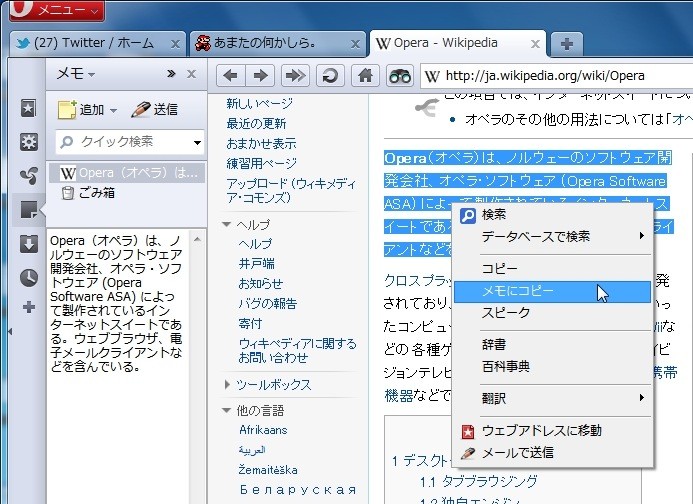The height and width of the screenshot is (504, 693).
Task: Open the 追加 dropdown arrow
Action: pyautogui.click(x=114, y=110)
